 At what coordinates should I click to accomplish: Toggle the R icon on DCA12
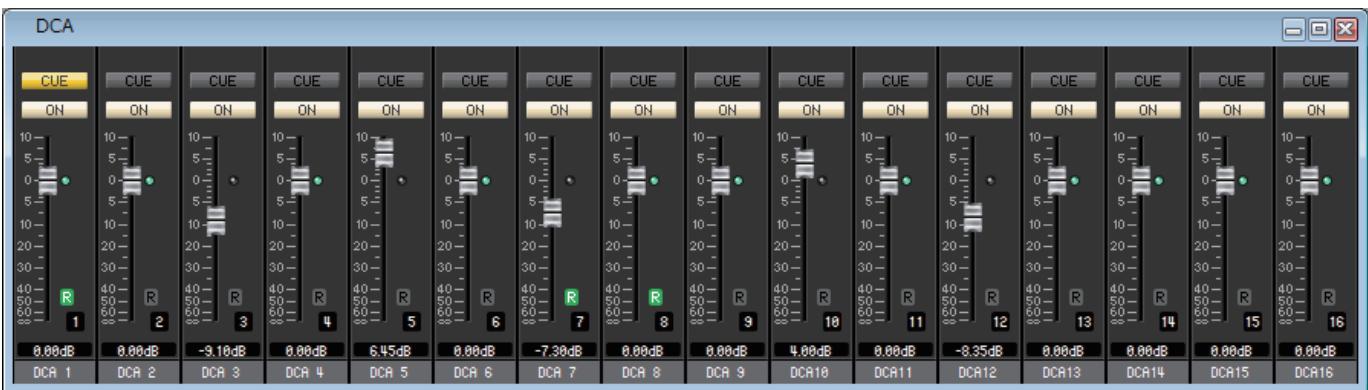tap(992, 296)
